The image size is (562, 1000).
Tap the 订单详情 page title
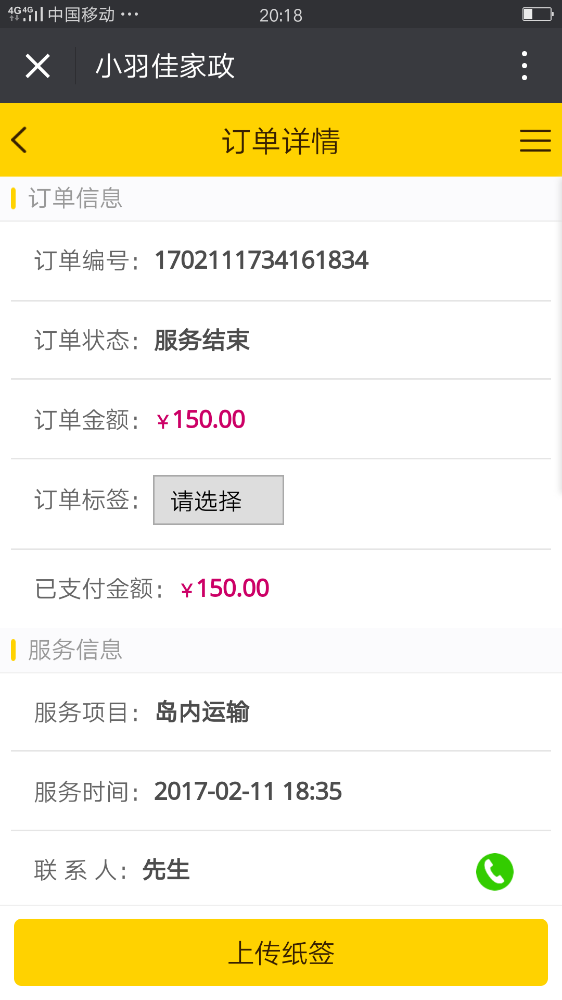[x=281, y=140]
